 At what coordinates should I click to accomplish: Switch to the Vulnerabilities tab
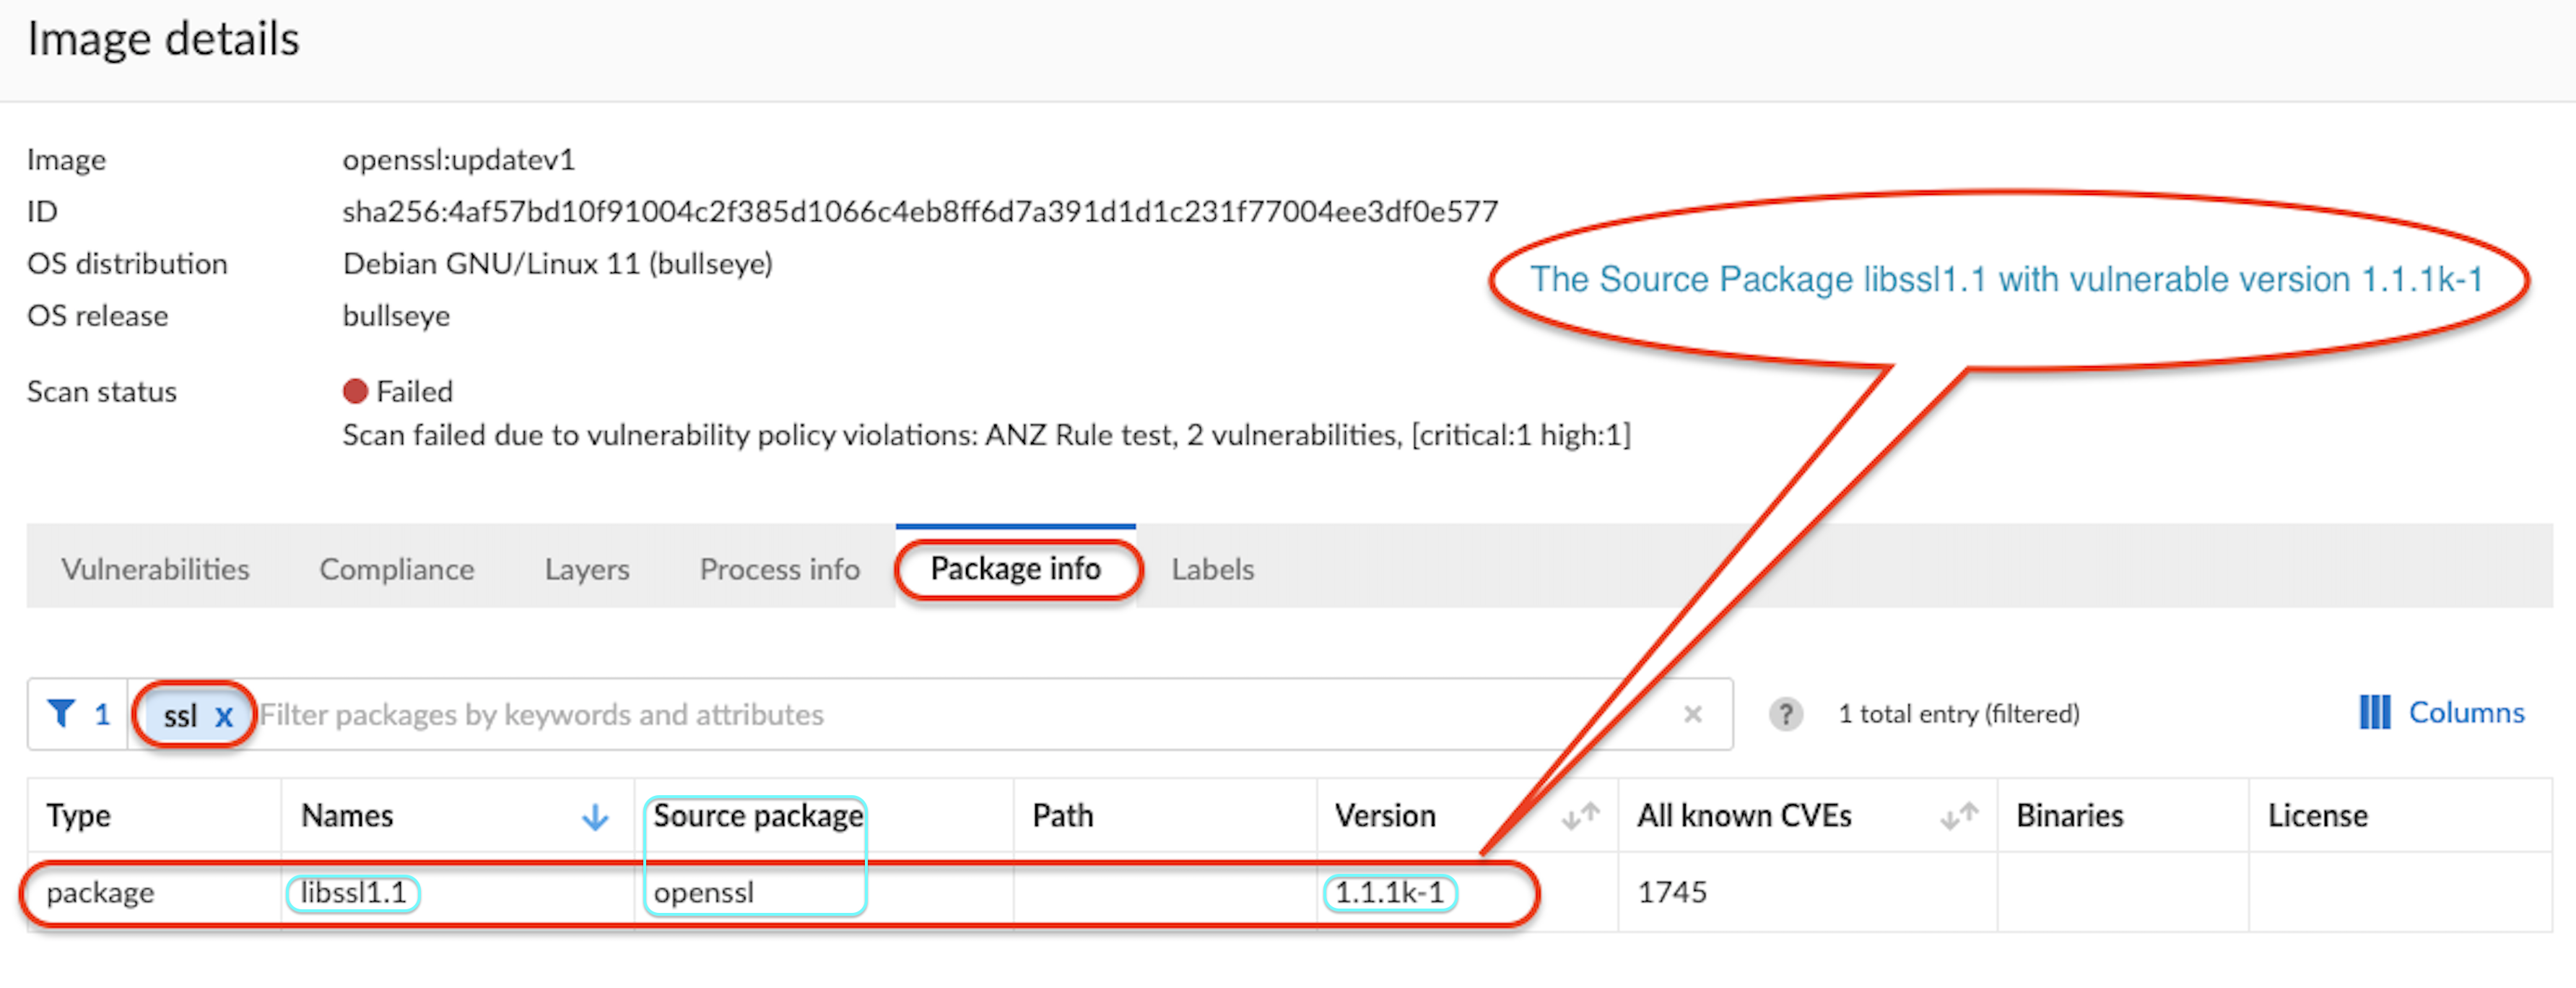[155, 569]
